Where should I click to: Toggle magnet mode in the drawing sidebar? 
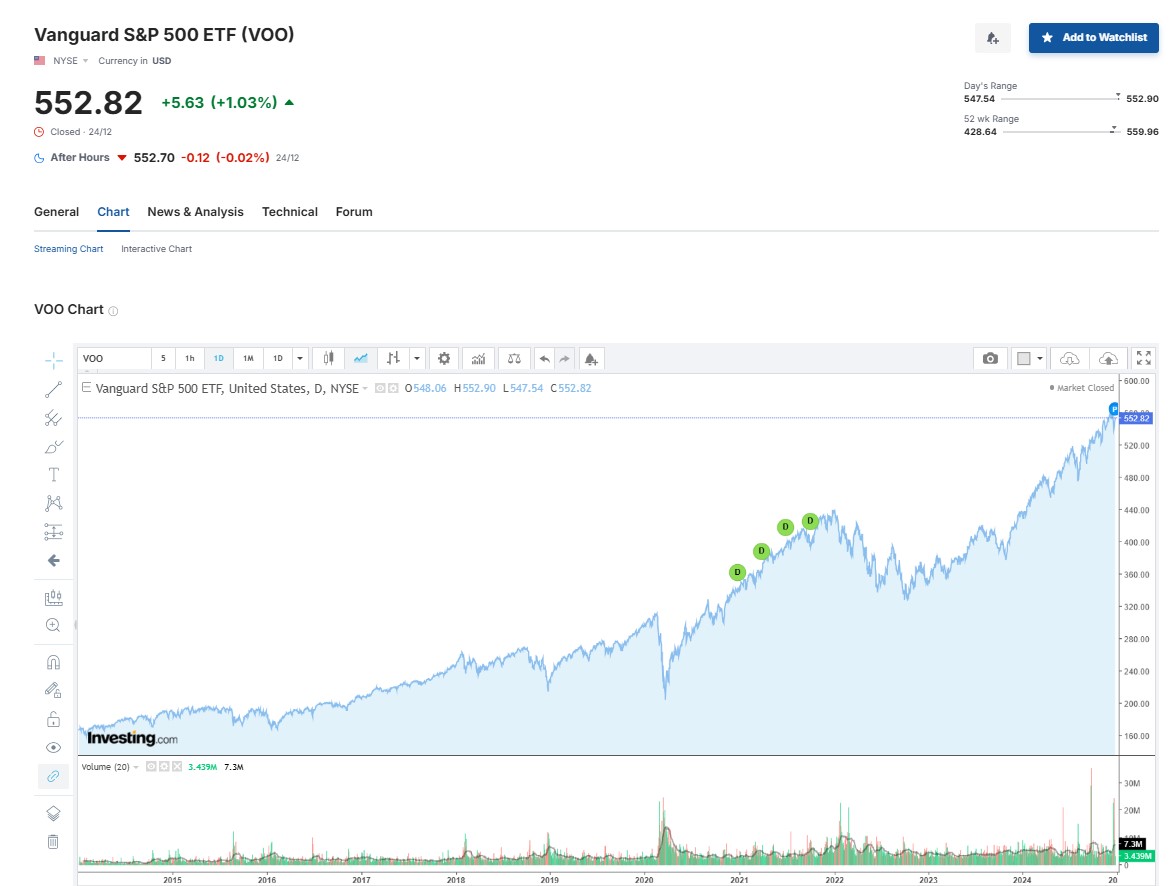[54, 662]
